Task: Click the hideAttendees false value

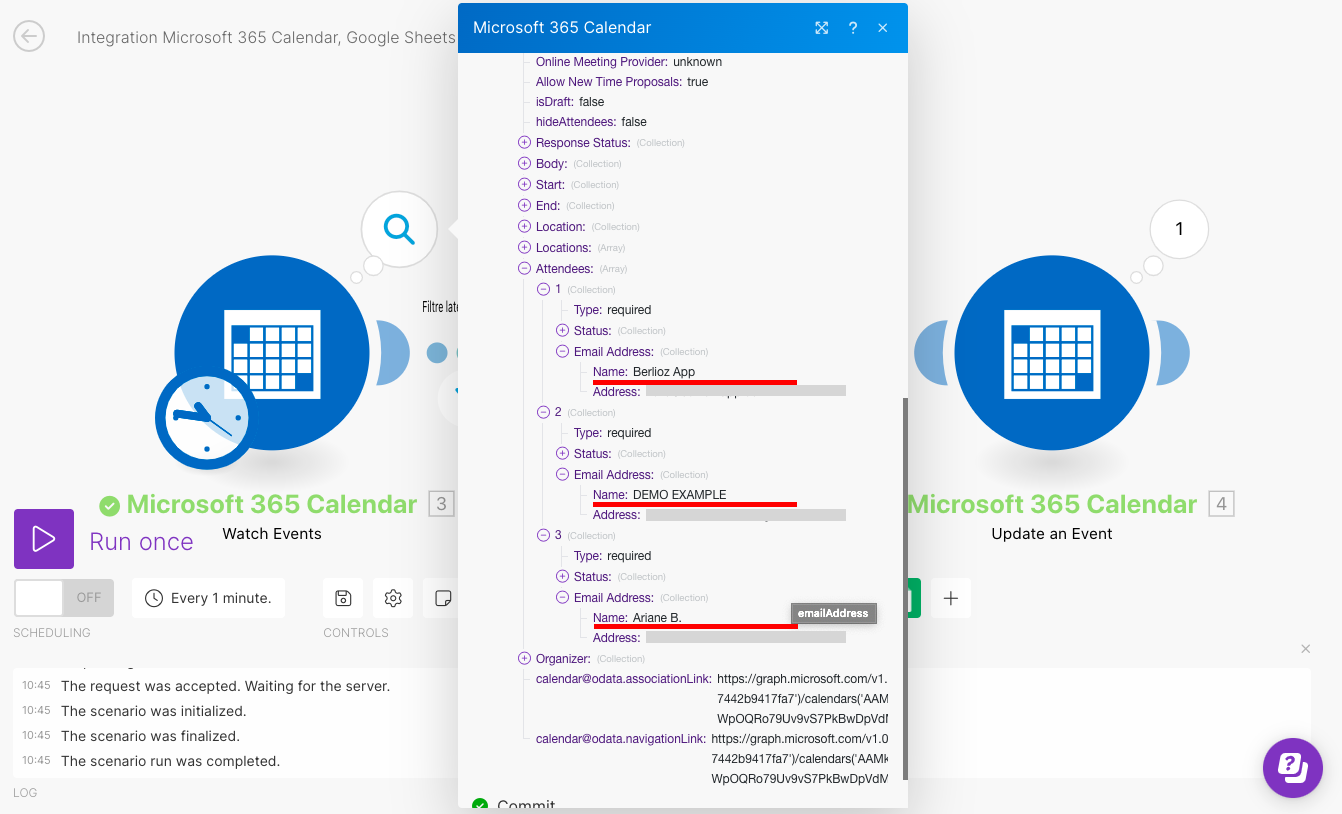Action: click(x=634, y=122)
